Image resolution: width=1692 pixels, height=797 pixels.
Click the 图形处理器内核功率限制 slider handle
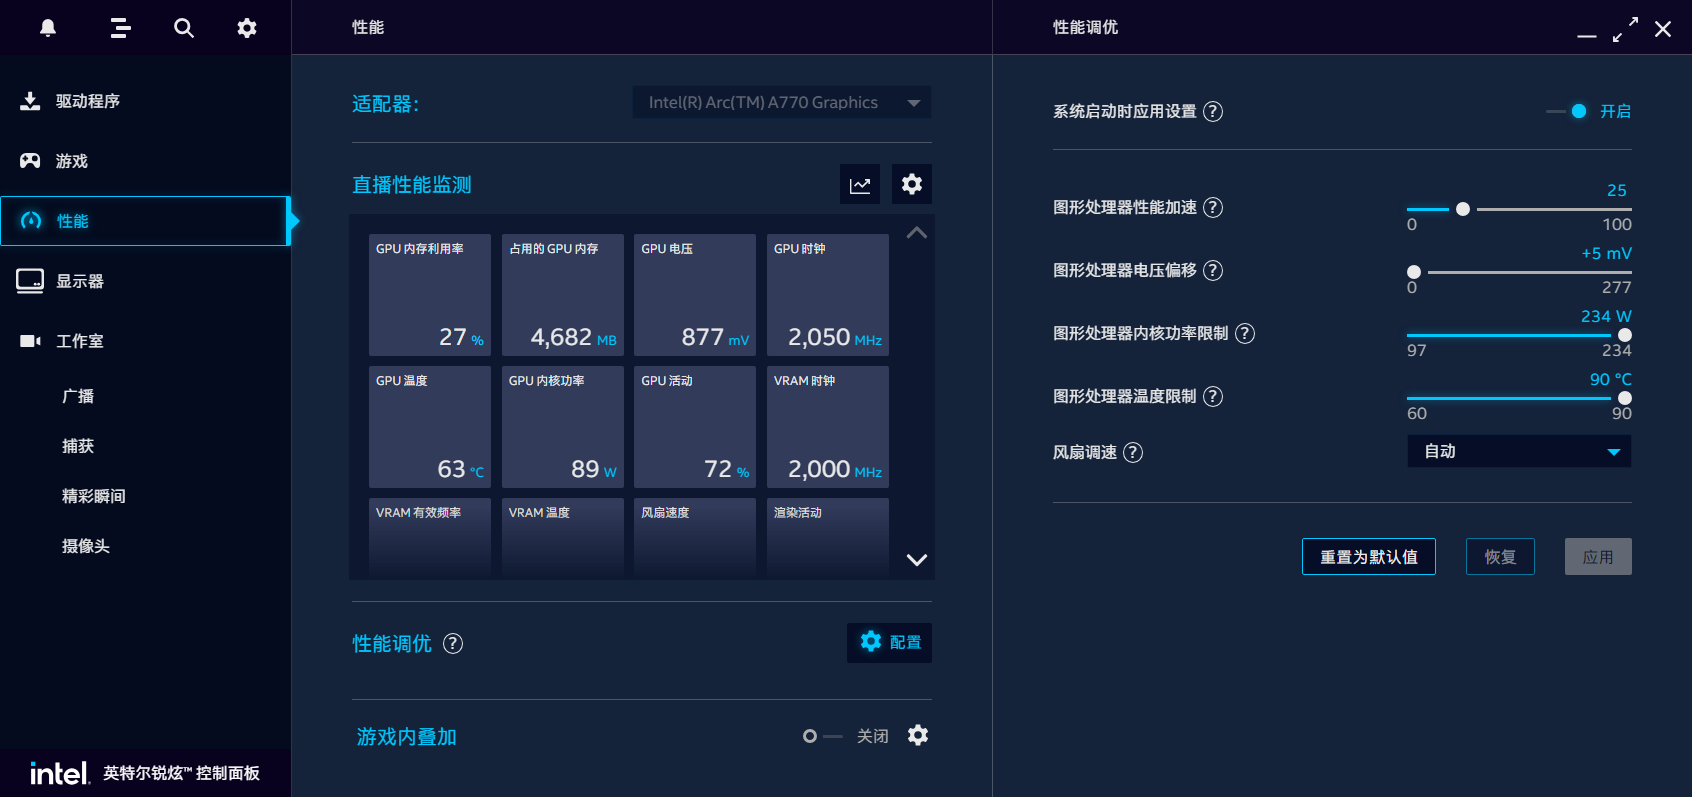pos(1625,335)
